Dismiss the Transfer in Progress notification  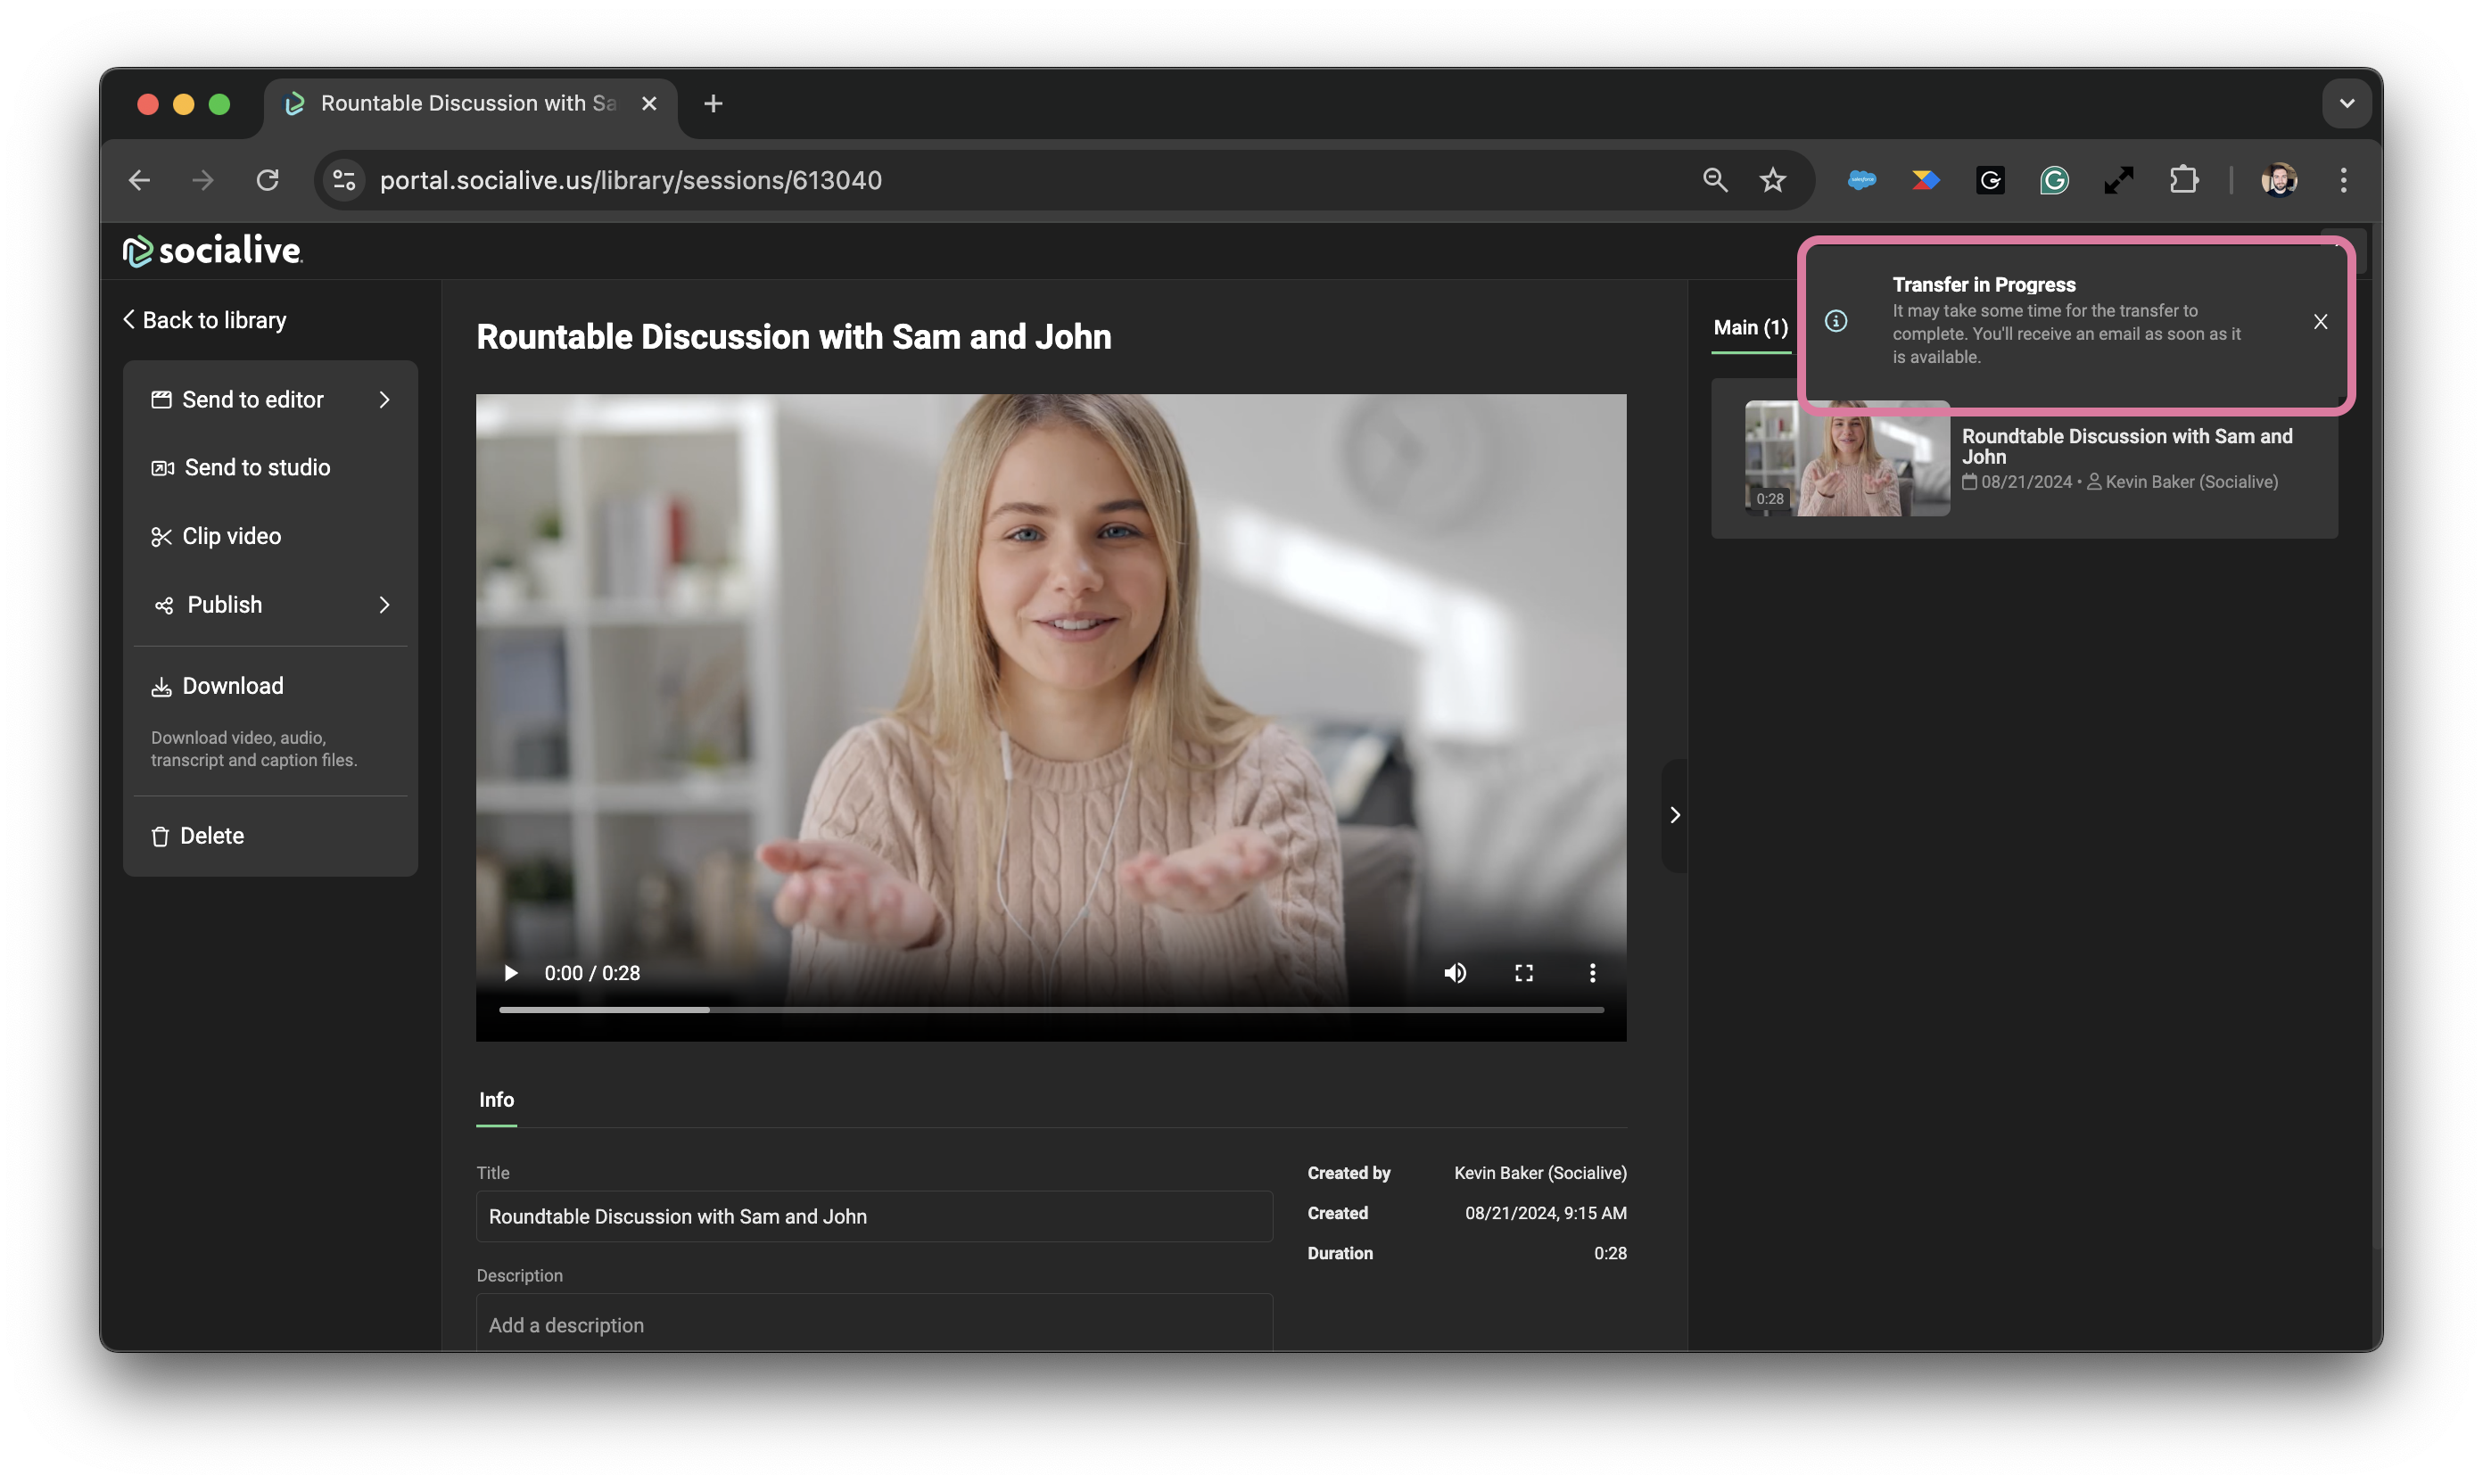point(2320,322)
